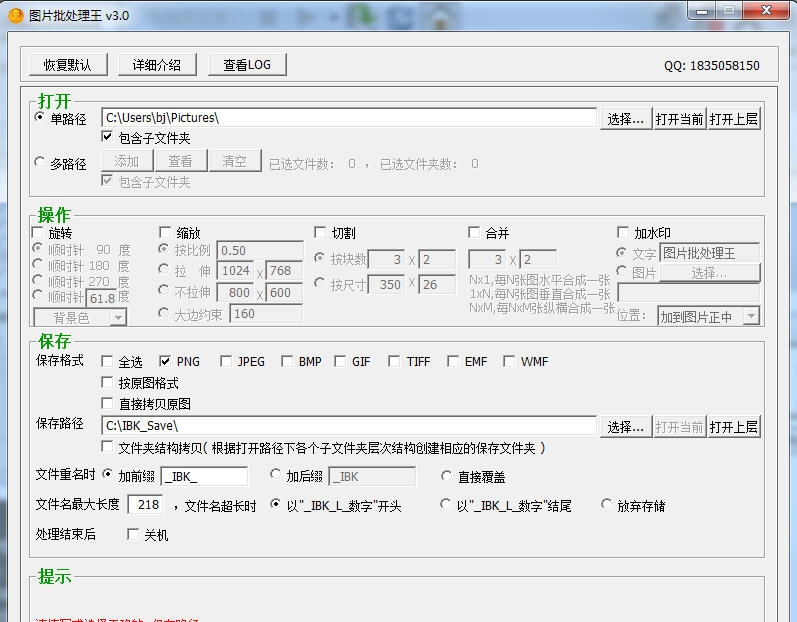This screenshot has width=797, height=622.
Task: Select the 直接覆盖 radio option
Action: point(446,476)
